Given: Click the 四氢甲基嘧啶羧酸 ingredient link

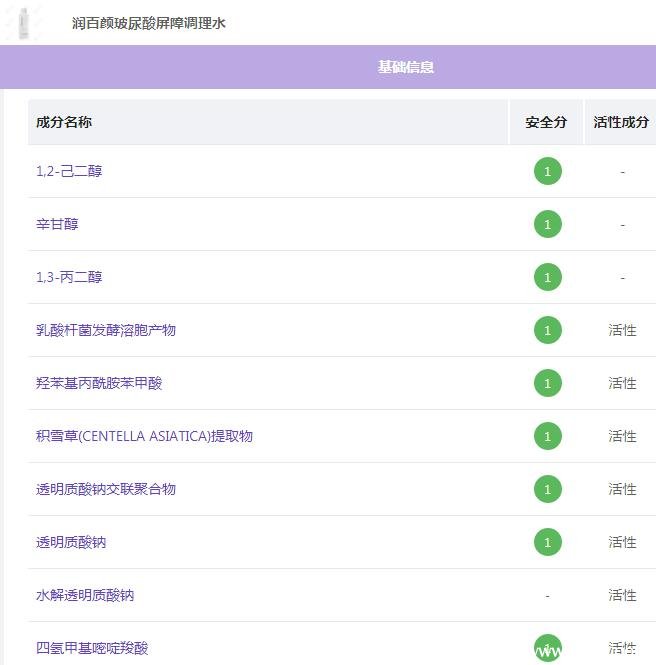Looking at the screenshot, I should (x=92, y=648).
